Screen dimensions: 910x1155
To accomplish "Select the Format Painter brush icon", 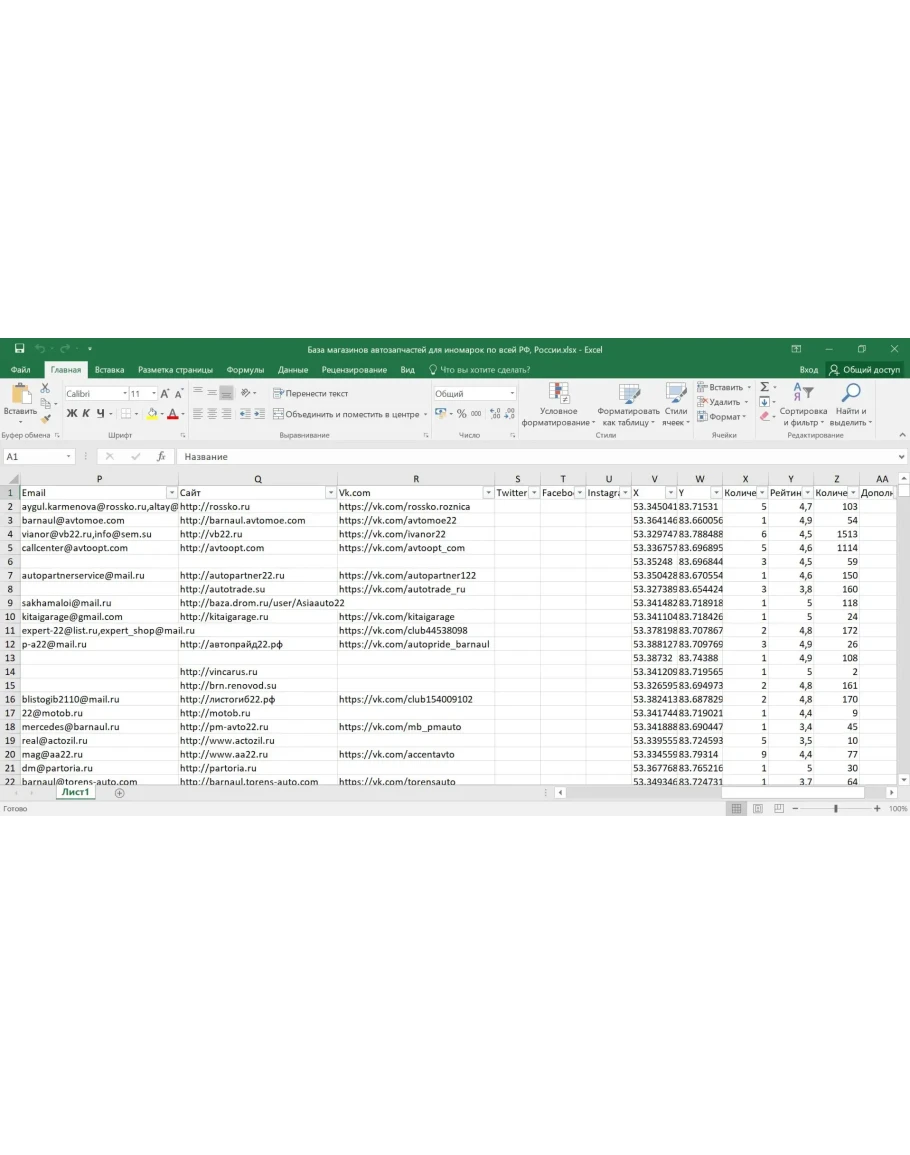I will click(46, 418).
